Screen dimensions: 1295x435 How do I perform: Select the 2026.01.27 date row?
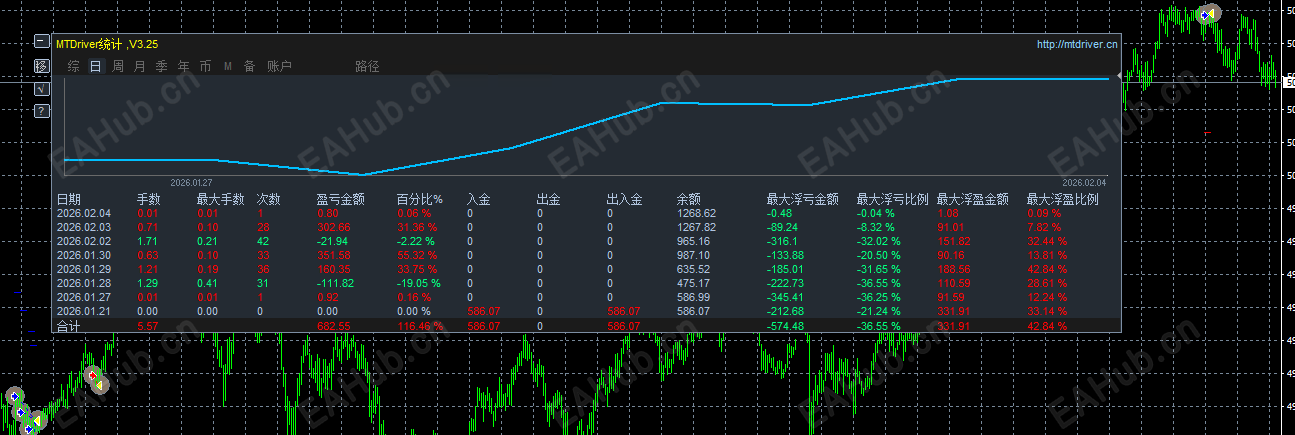pyautogui.click(x=84, y=297)
